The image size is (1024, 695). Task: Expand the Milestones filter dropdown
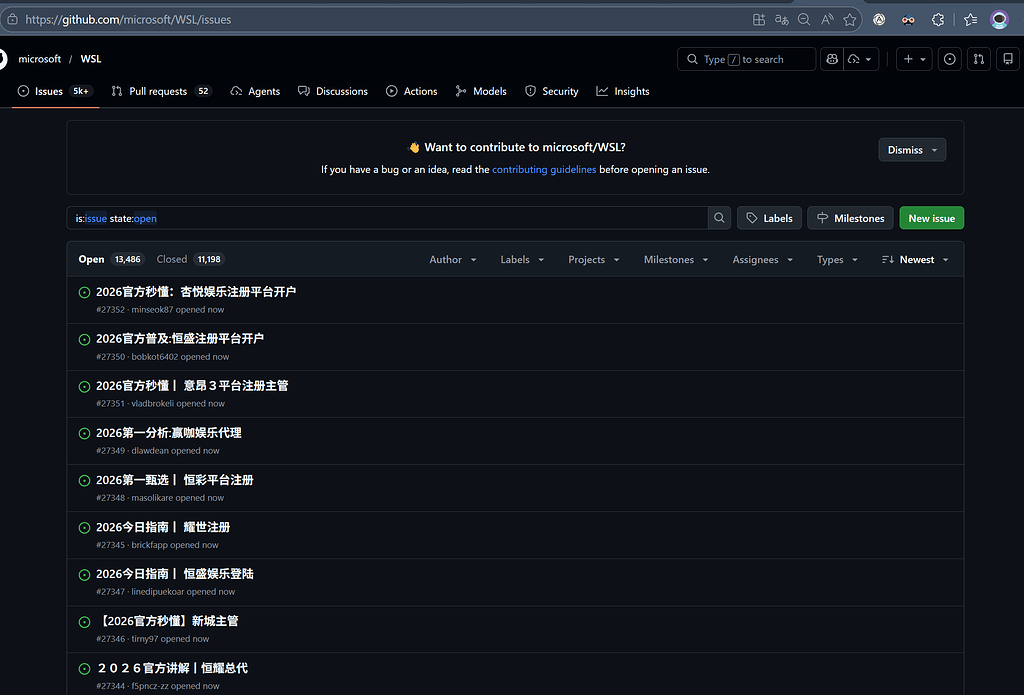pos(676,259)
